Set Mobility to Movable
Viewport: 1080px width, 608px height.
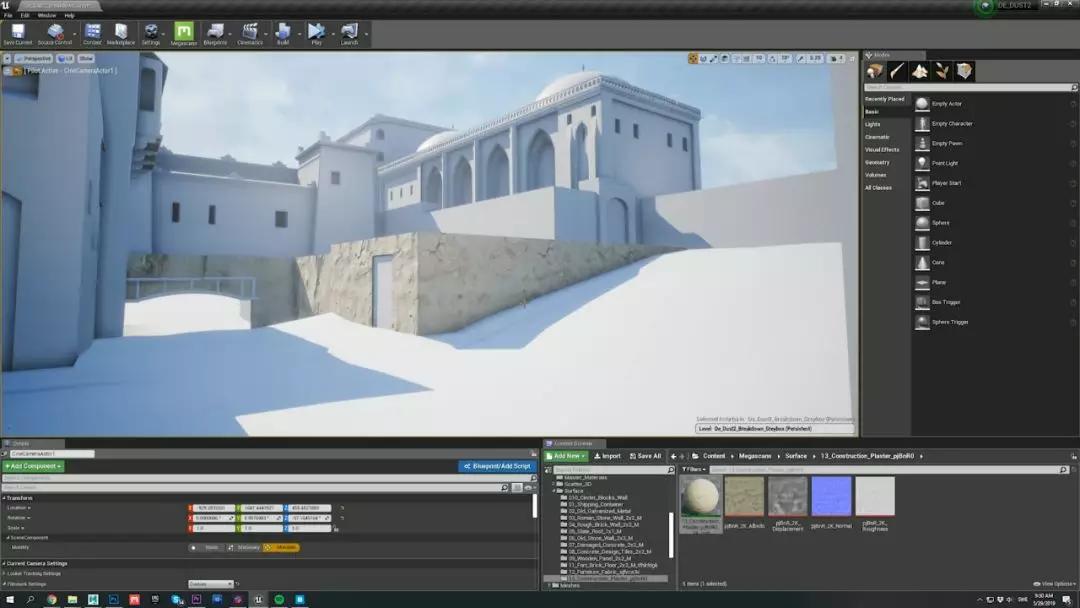(x=282, y=547)
